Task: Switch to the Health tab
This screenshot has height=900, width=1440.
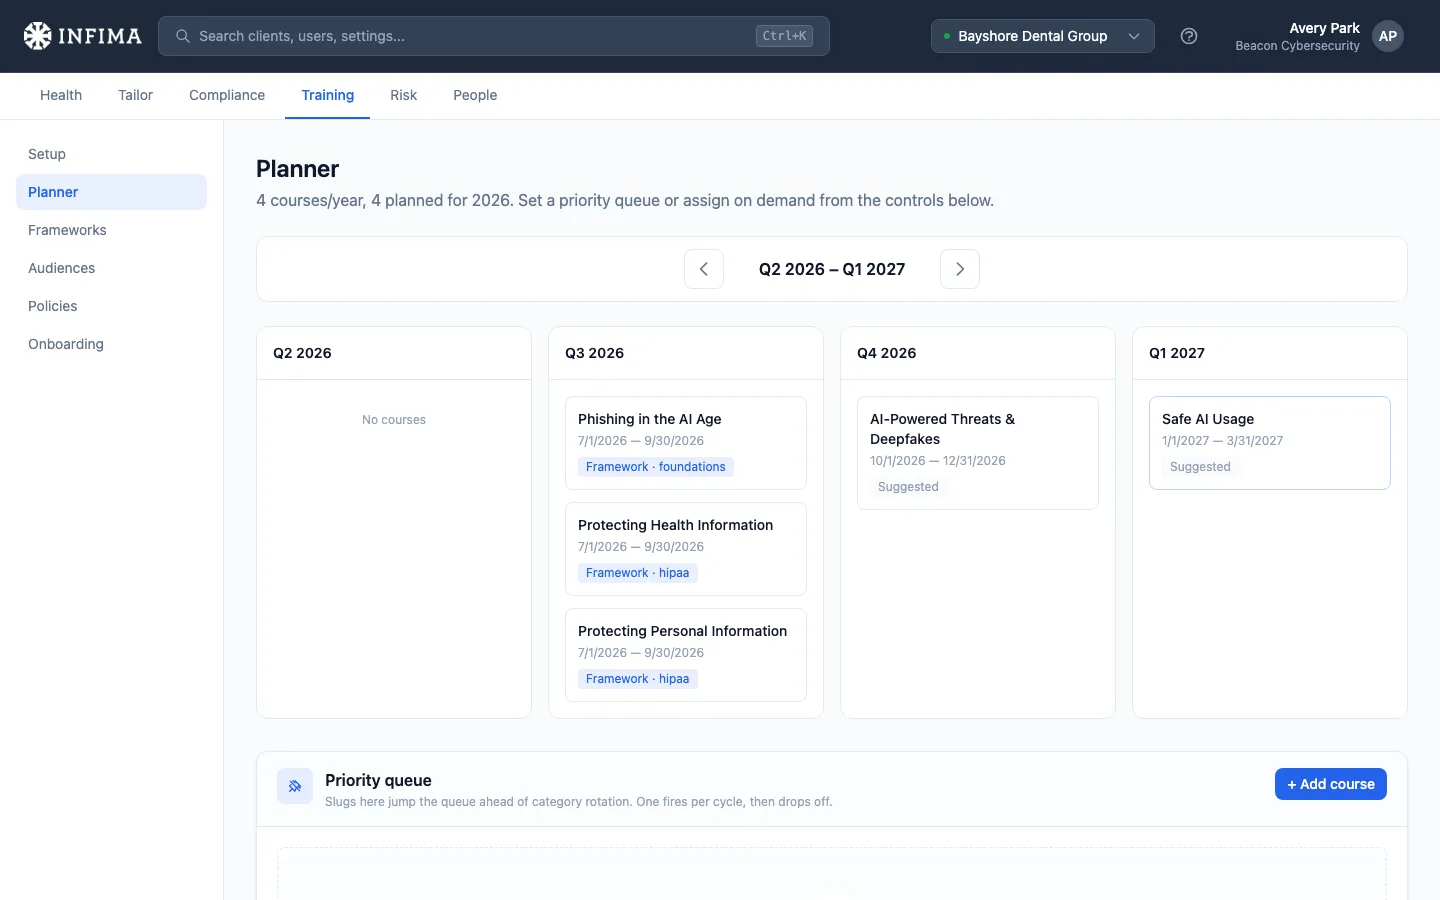Action: click(x=61, y=95)
